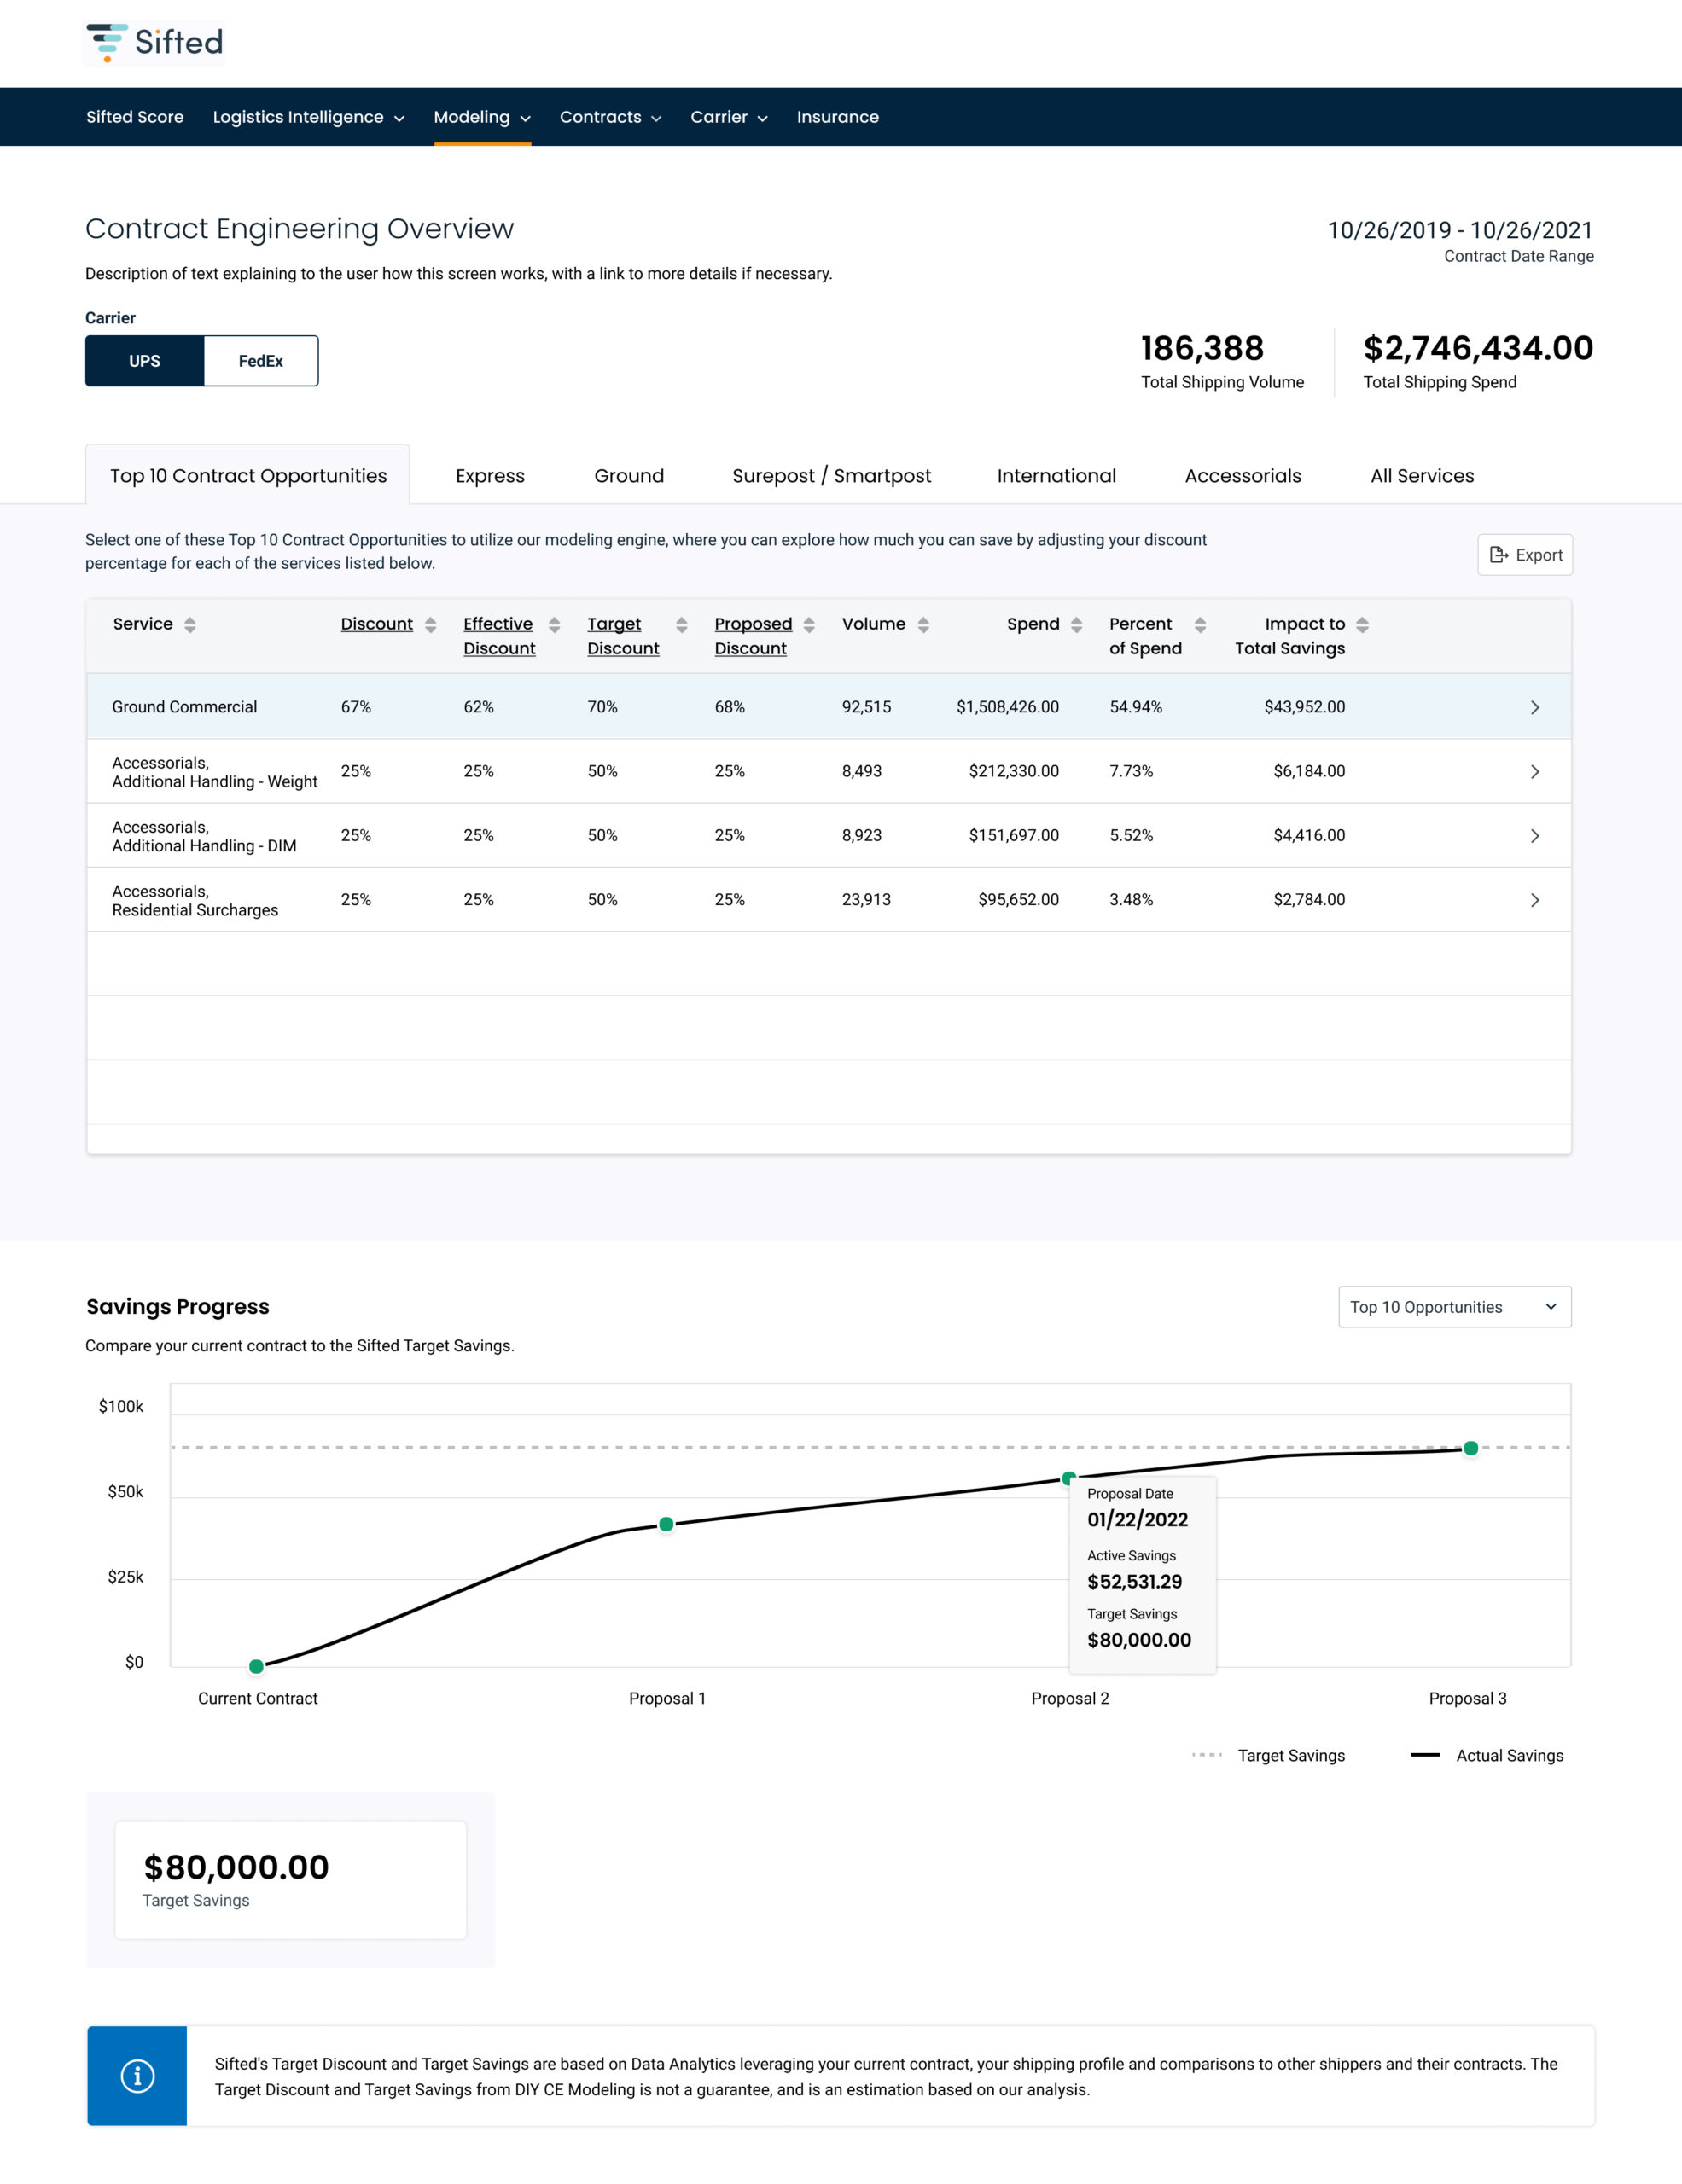Screen dimensions: 1682x2184
Task: Open Ground Commercial row chevron
Action: (x=1534, y=708)
